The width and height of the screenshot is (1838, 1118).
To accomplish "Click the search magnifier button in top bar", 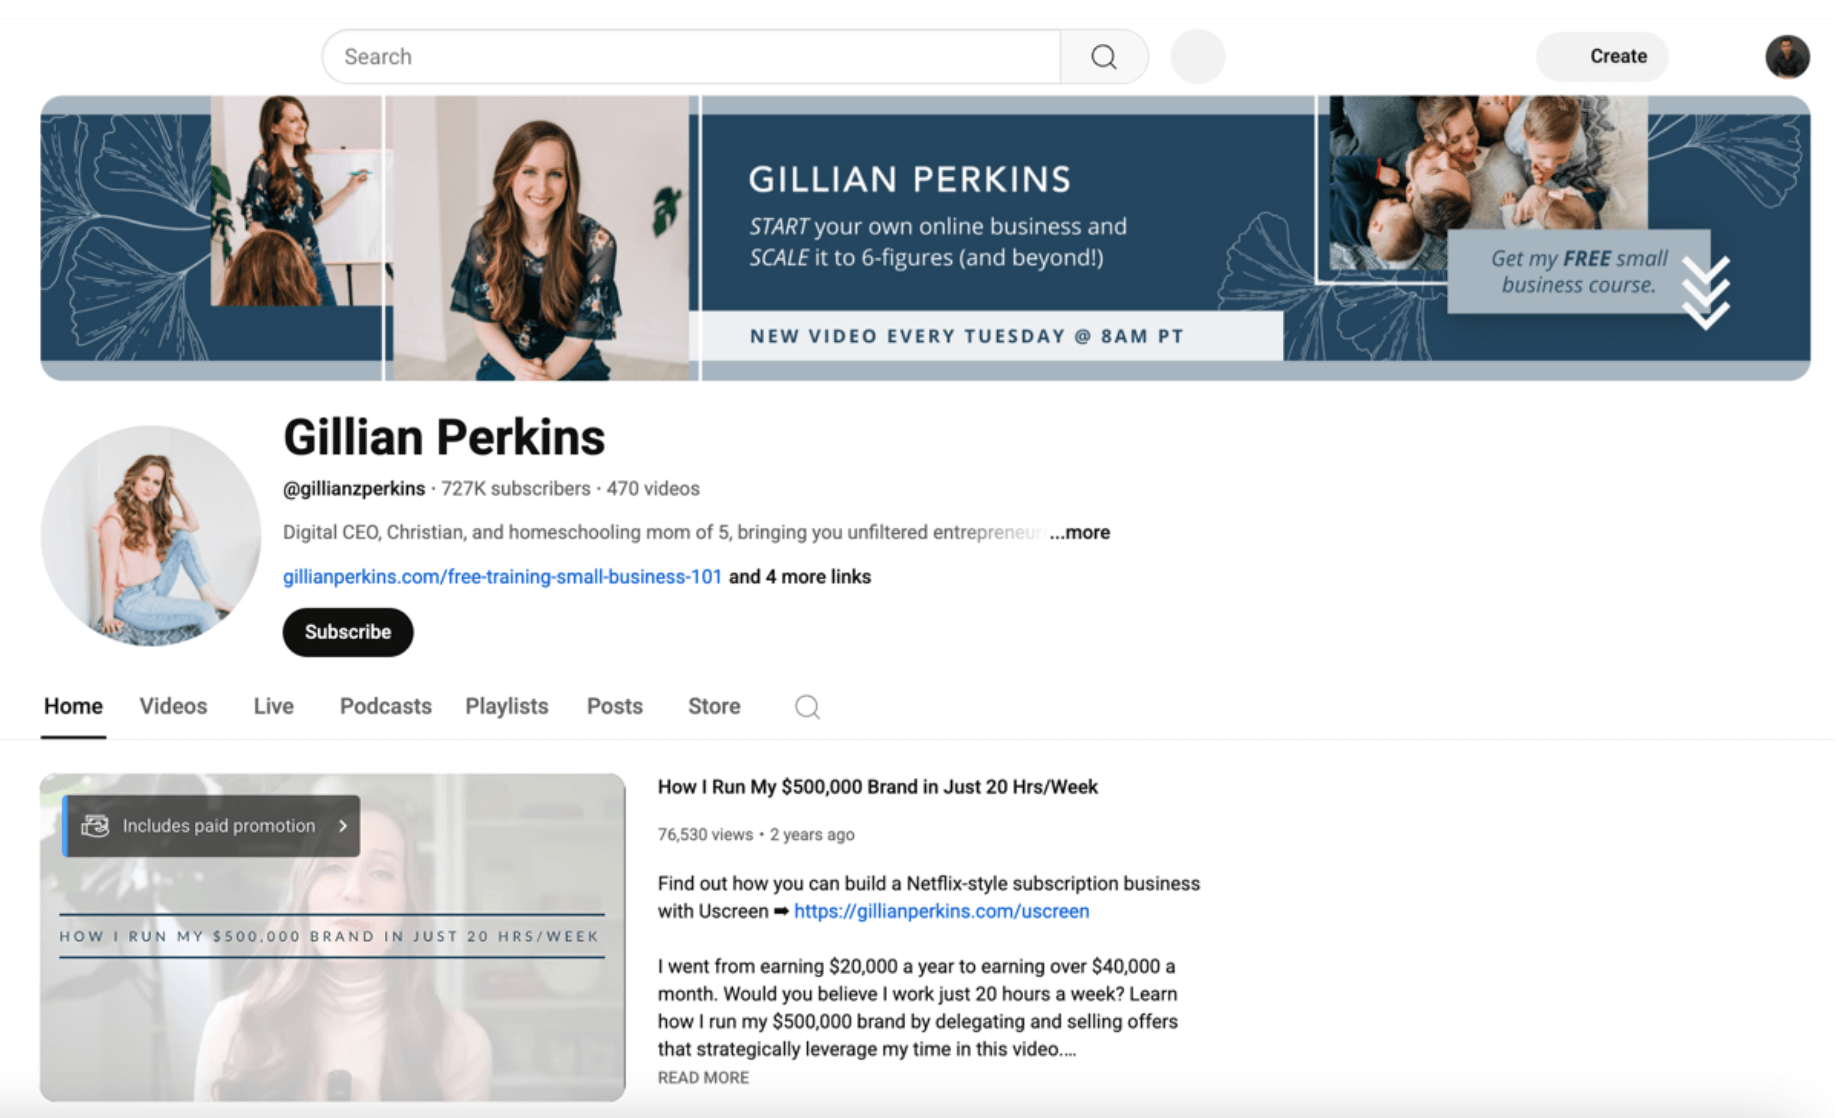I will (x=1104, y=57).
